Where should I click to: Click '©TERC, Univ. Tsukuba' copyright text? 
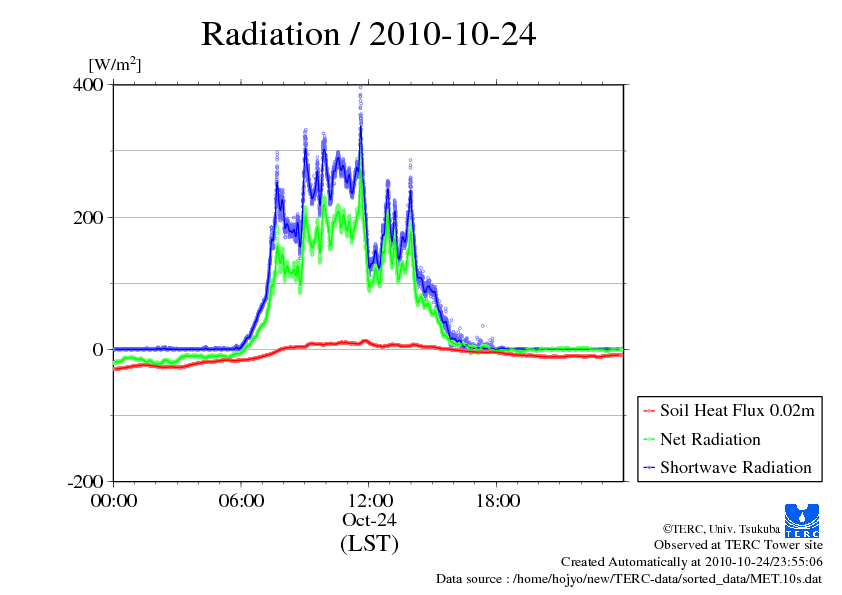click(x=721, y=529)
